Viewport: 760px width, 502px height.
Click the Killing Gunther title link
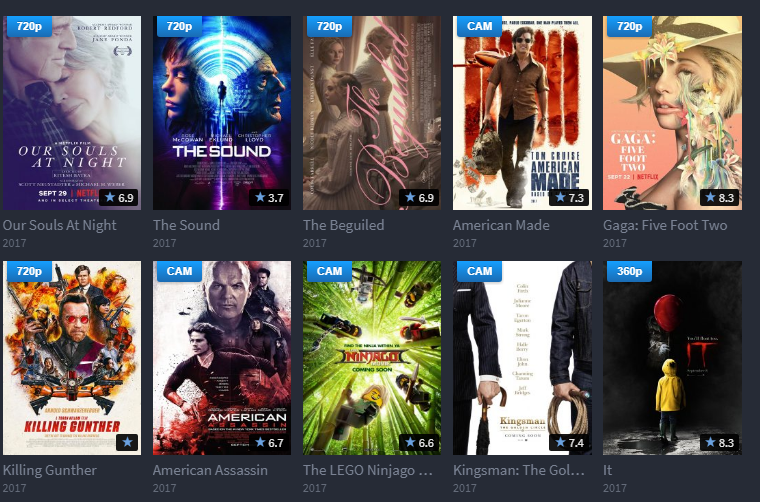[50, 471]
